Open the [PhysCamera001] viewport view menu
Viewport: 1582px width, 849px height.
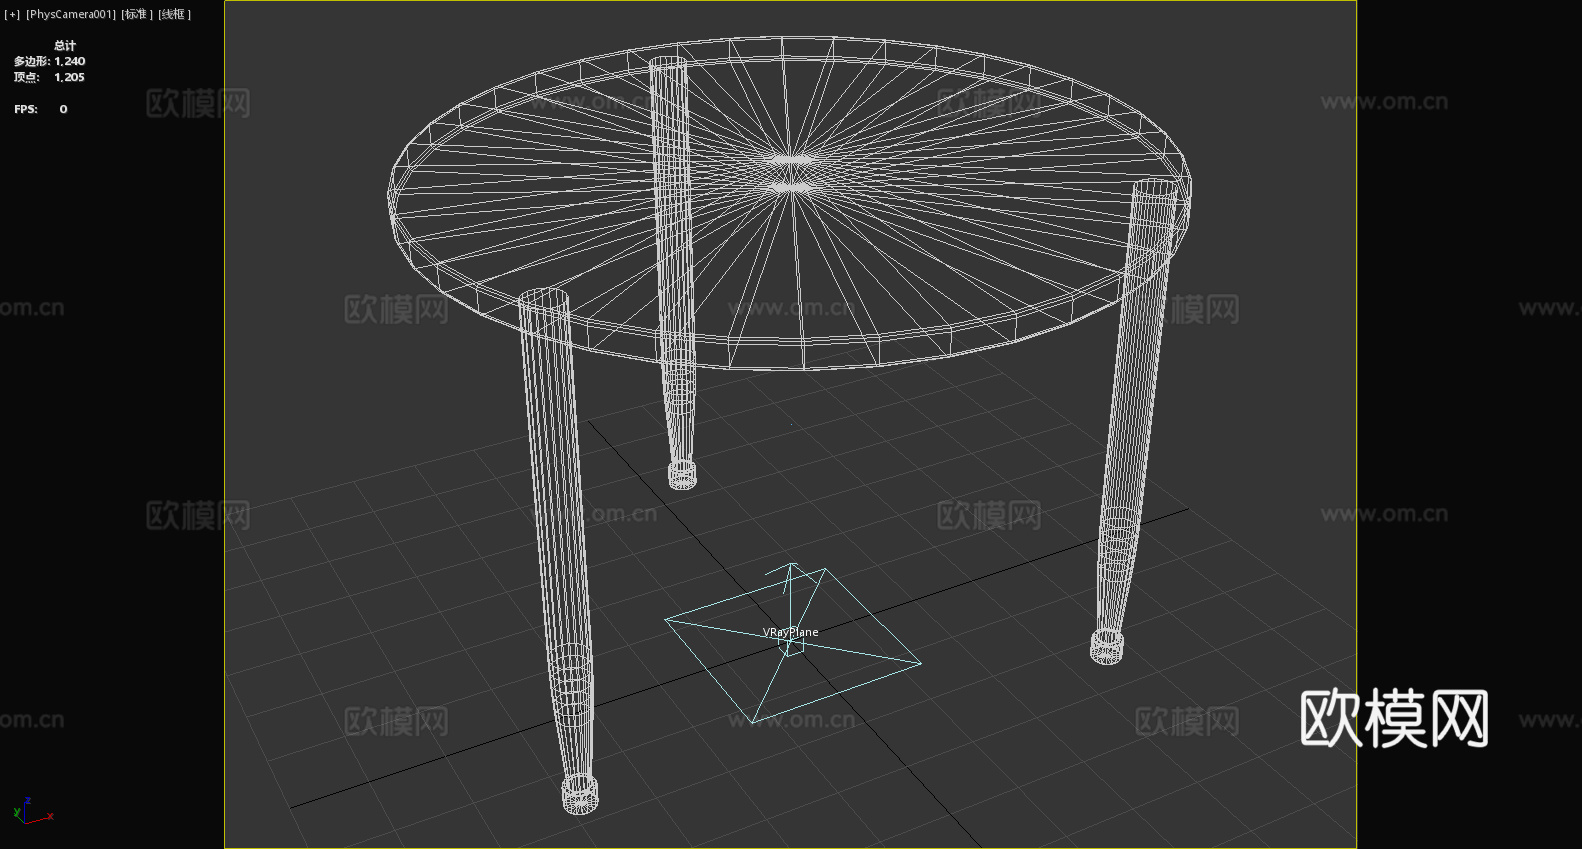[x=70, y=14]
